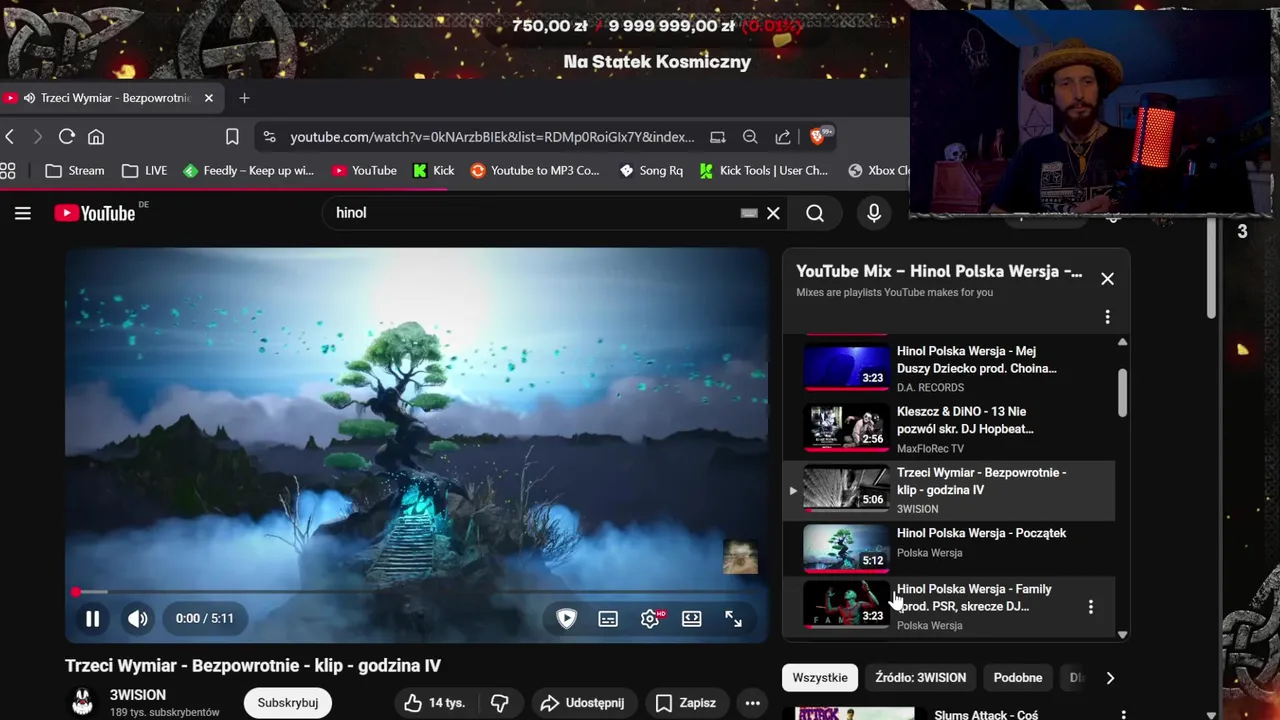Click the youtube.com address bar URL
The height and width of the screenshot is (720, 1280).
(x=492, y=137)
